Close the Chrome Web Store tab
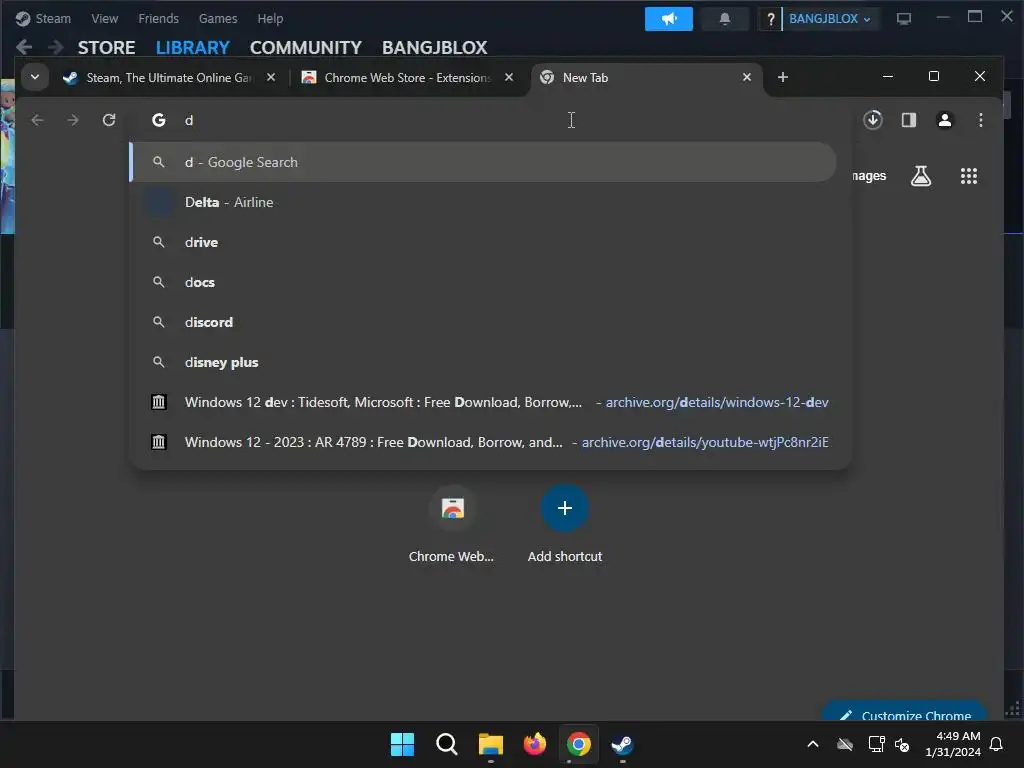 tap(509, 77)
